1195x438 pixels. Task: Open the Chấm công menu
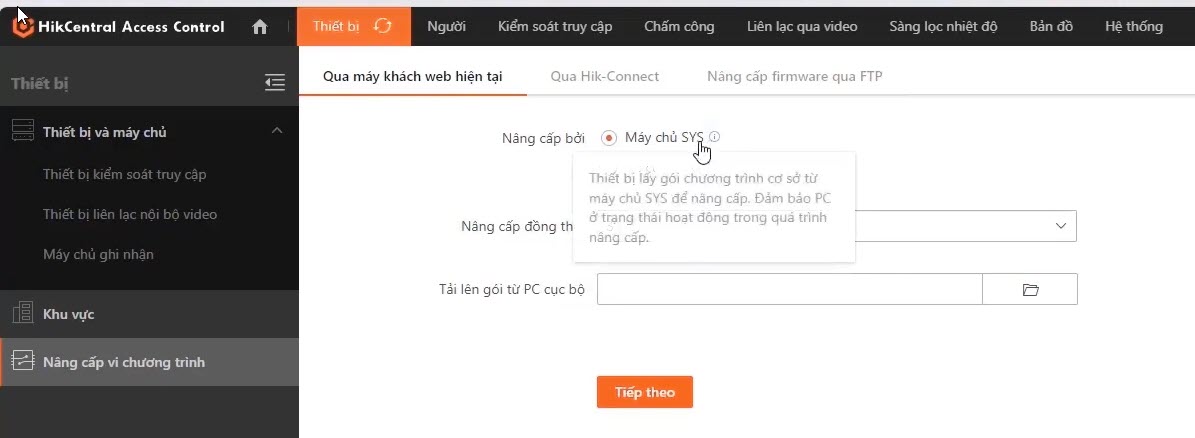[679, 27]
